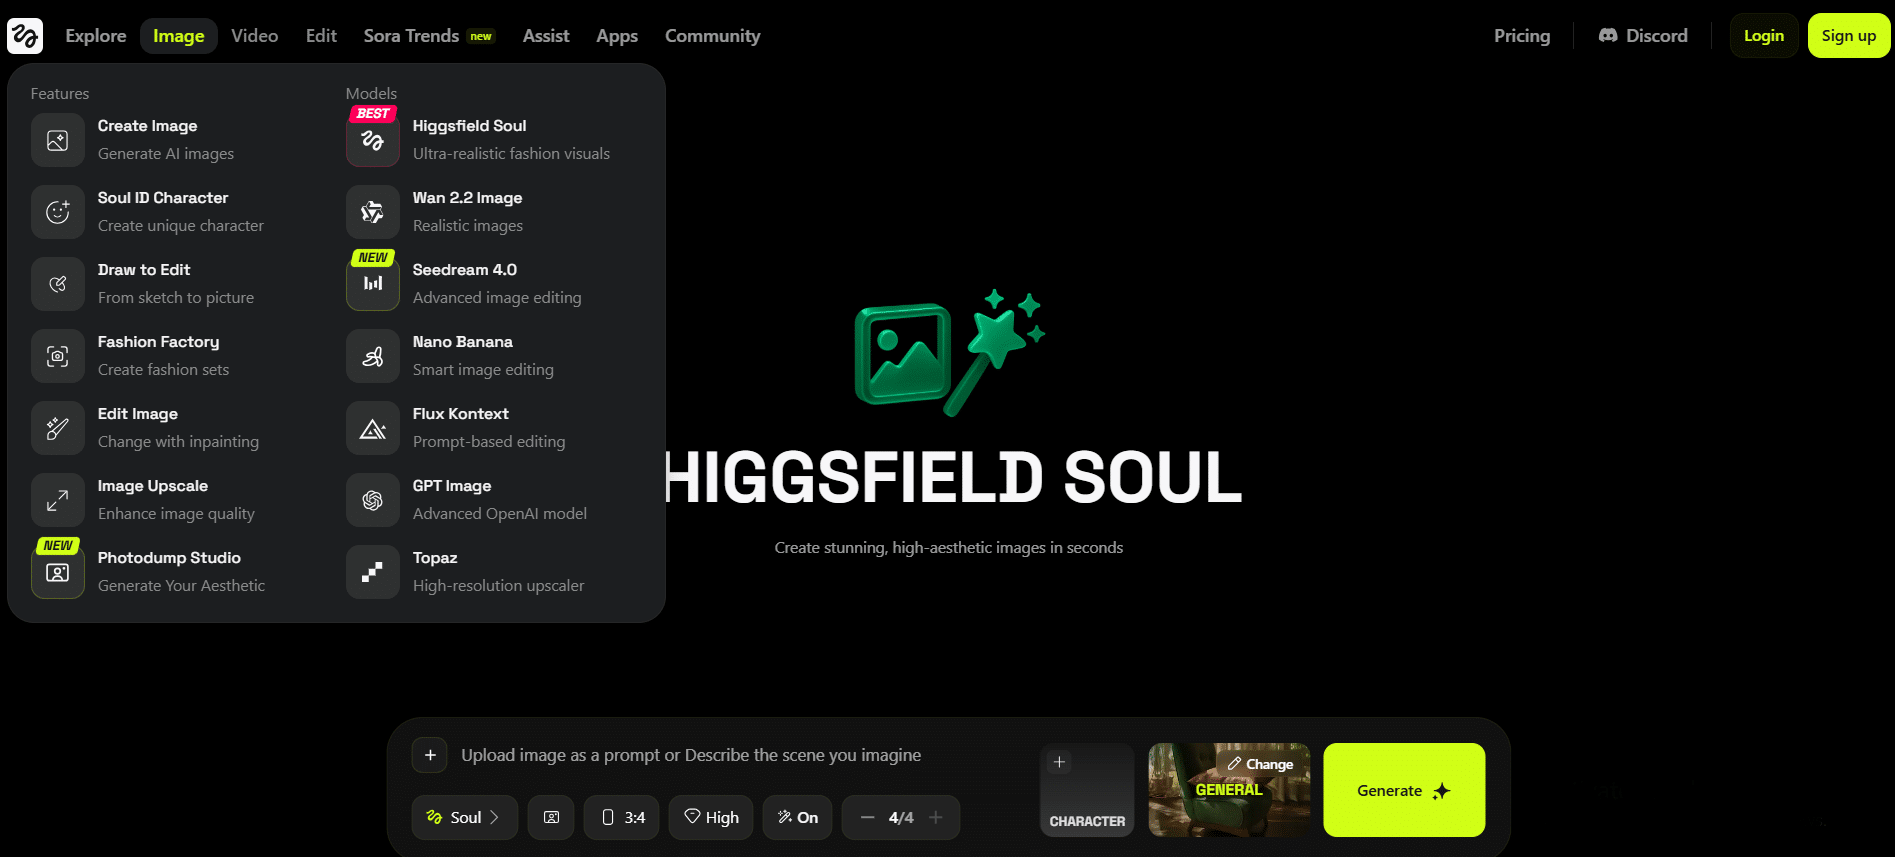Click the Draw to Edit icon
Image resolution: width=1895 pixels, height=857 pixels.
pyautogui.click(x=58, y=284)
